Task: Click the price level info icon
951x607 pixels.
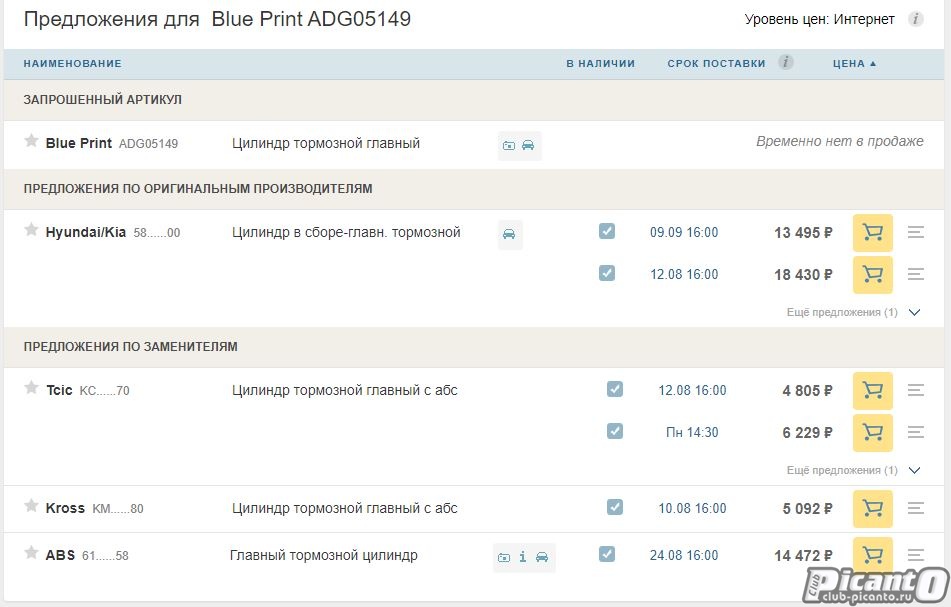Action: click(915, 19)
